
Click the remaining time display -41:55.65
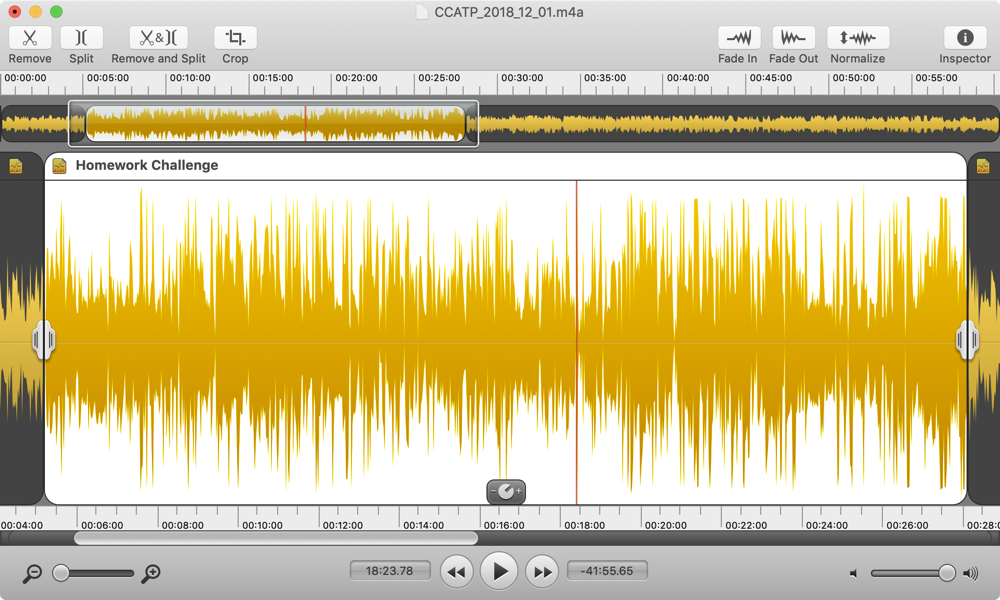607,571
